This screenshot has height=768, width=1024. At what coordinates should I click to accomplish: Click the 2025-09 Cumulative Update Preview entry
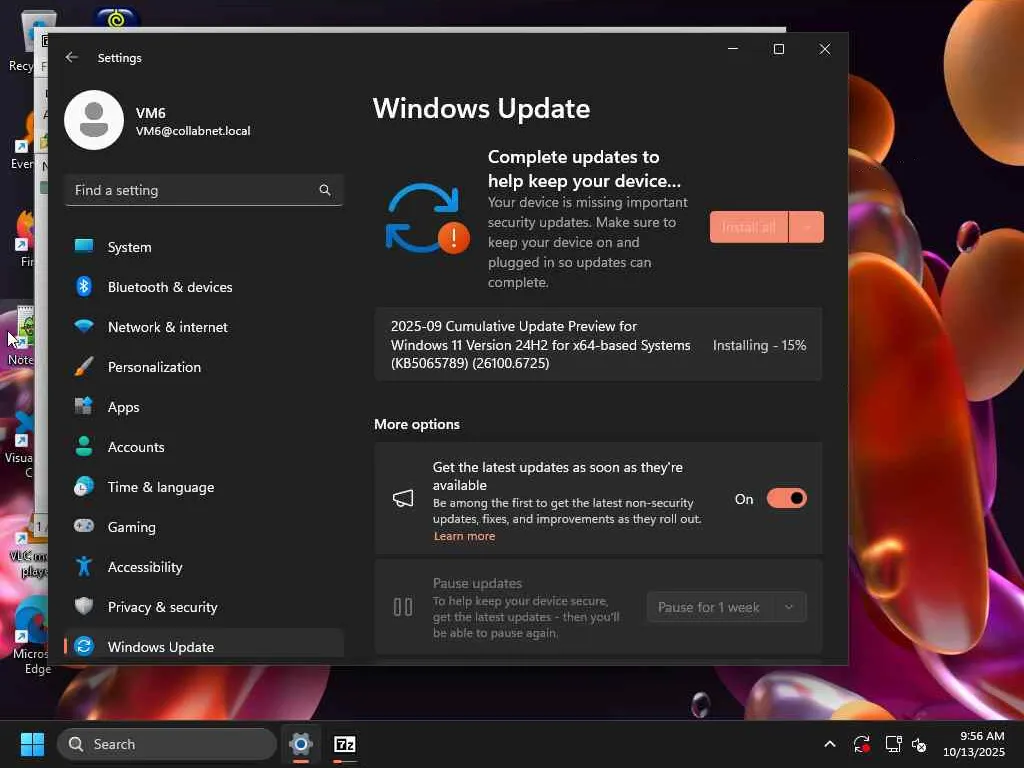[x=598, y=344]
